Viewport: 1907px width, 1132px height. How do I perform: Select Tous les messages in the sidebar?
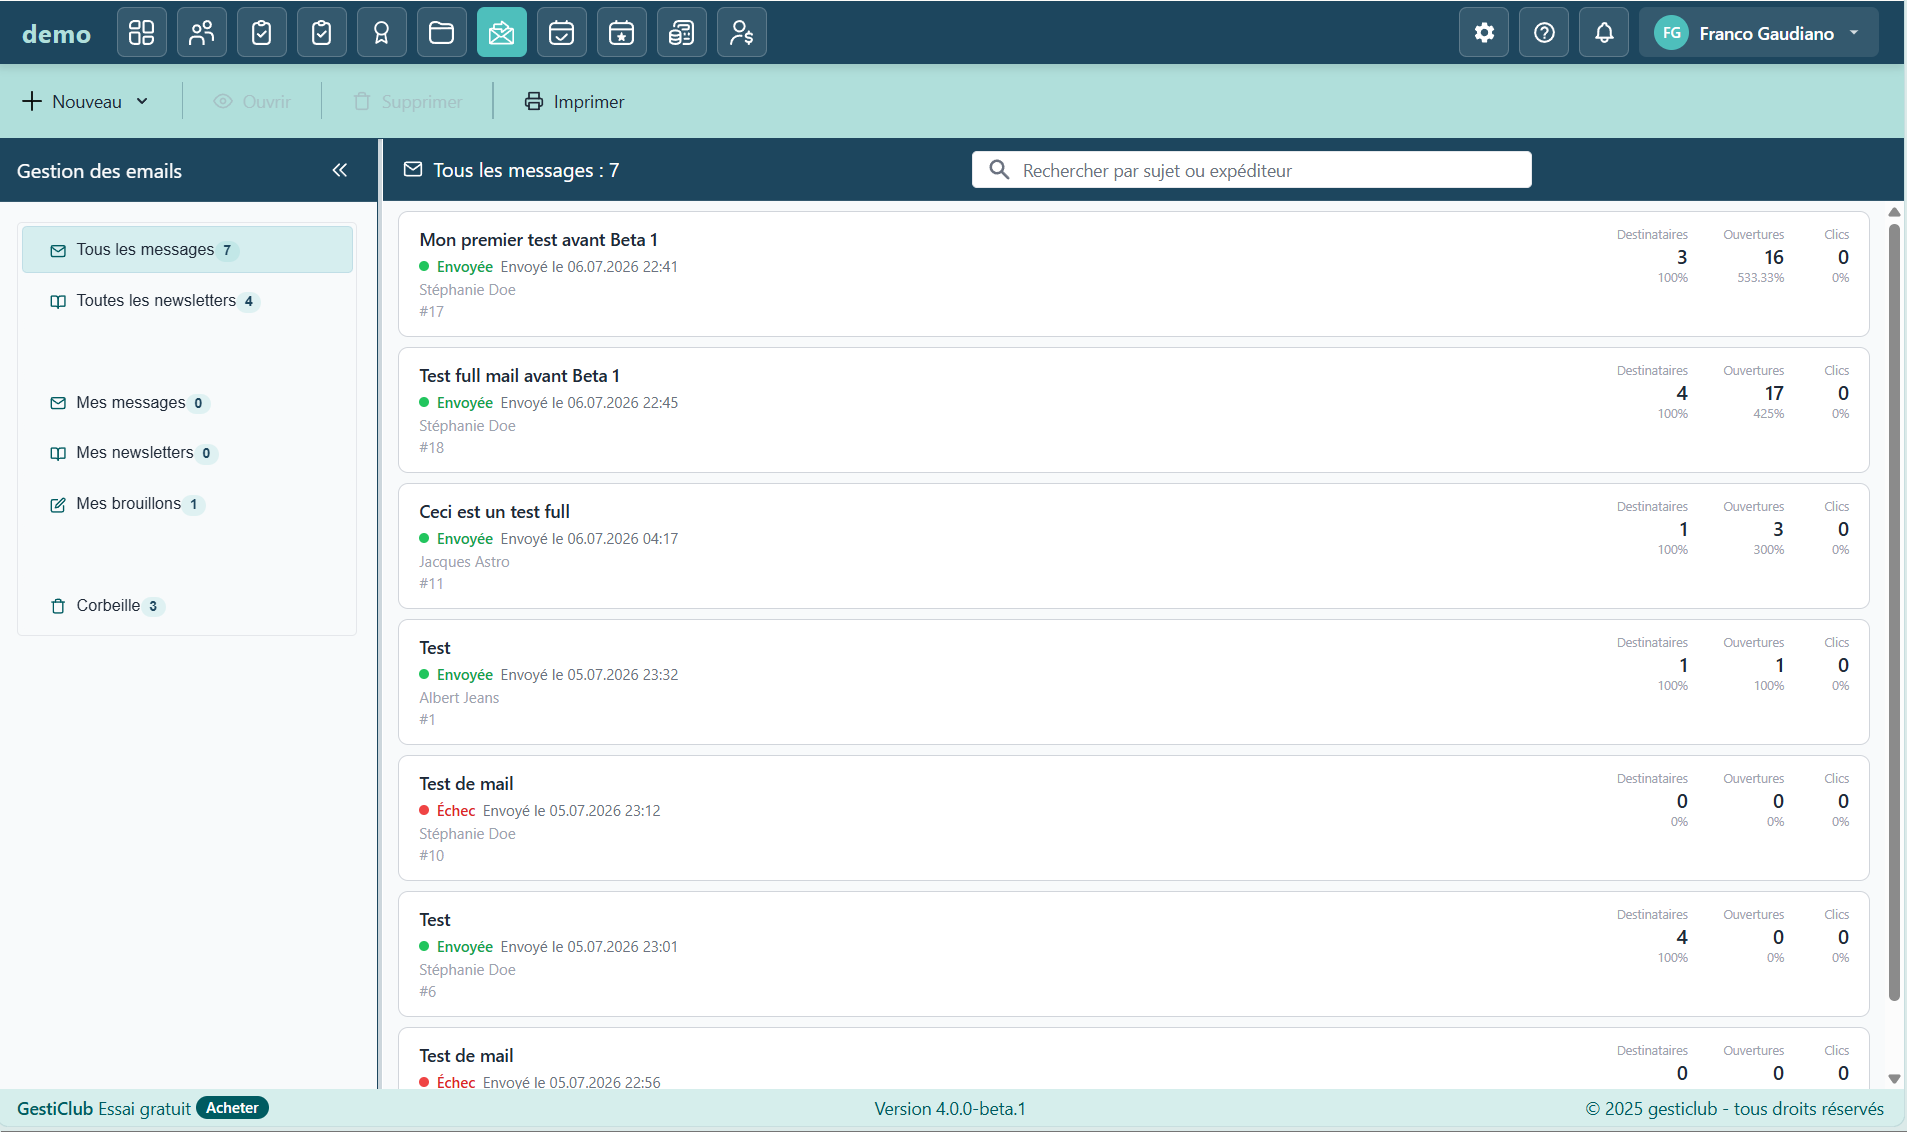click(187, 250)
